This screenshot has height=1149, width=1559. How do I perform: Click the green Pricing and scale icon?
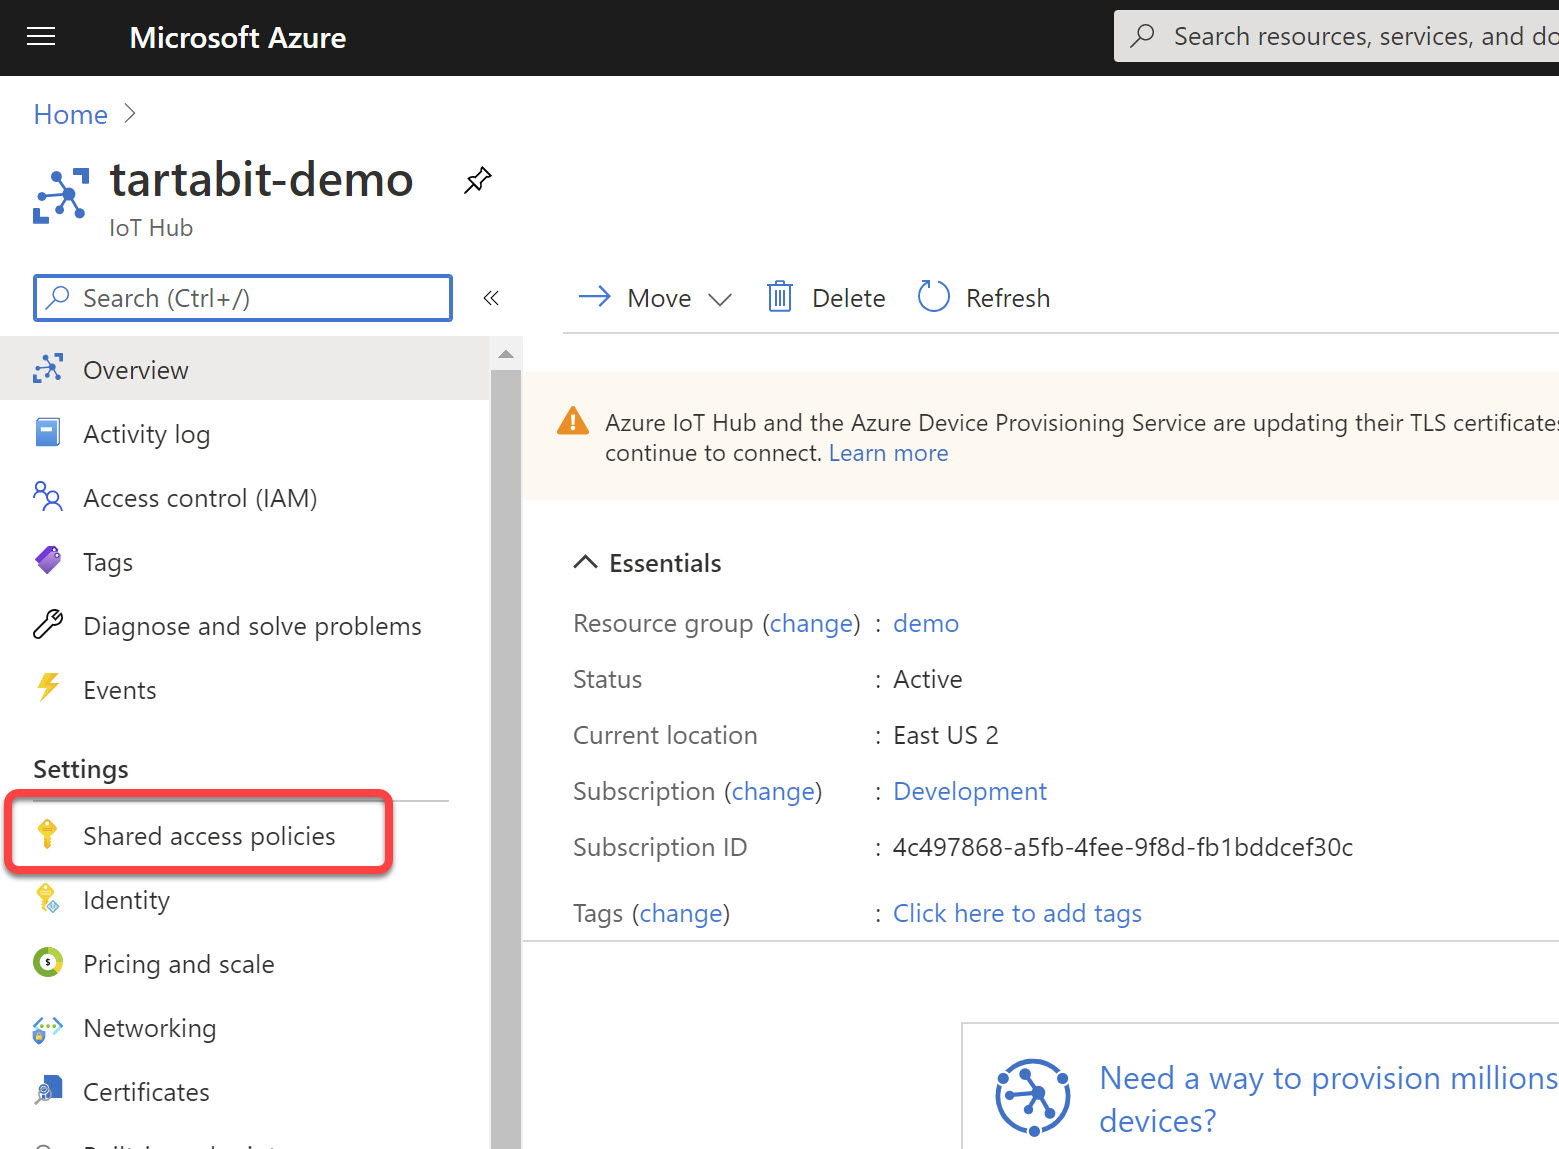(48, 962)
